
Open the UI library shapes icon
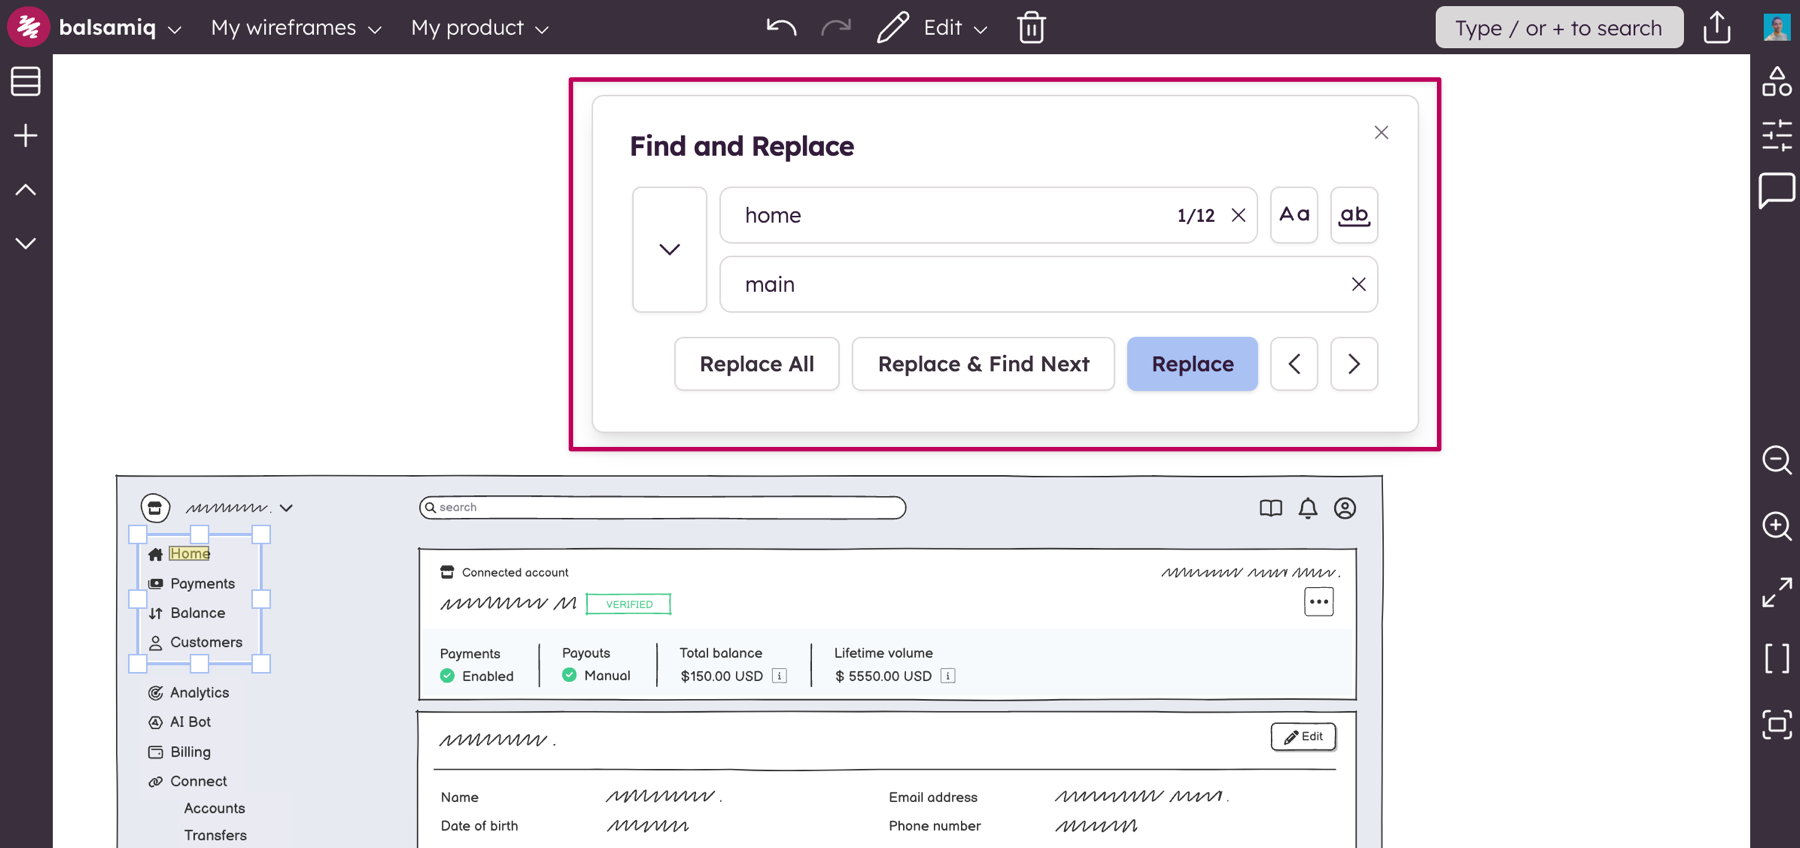pyautogui.click(x=1776, y=82)
